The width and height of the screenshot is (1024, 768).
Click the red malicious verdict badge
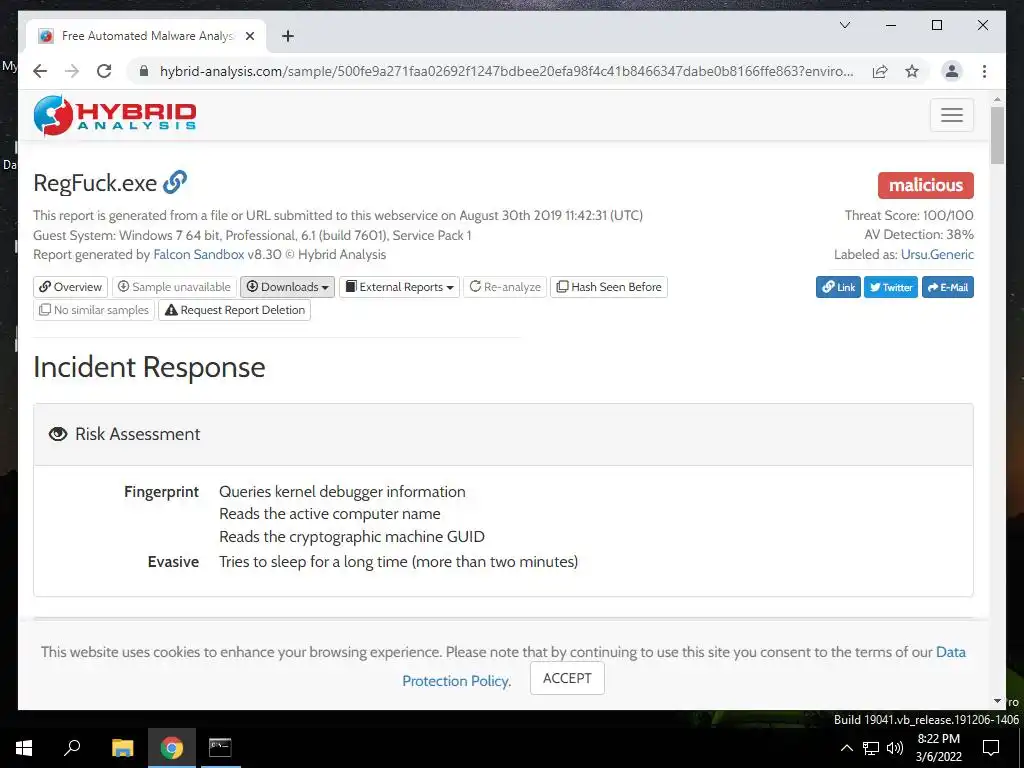pos(925,185)
